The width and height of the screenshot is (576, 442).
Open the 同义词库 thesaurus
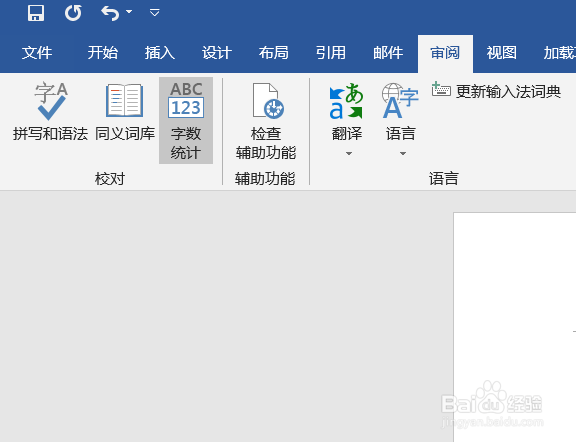click(125, 112)
